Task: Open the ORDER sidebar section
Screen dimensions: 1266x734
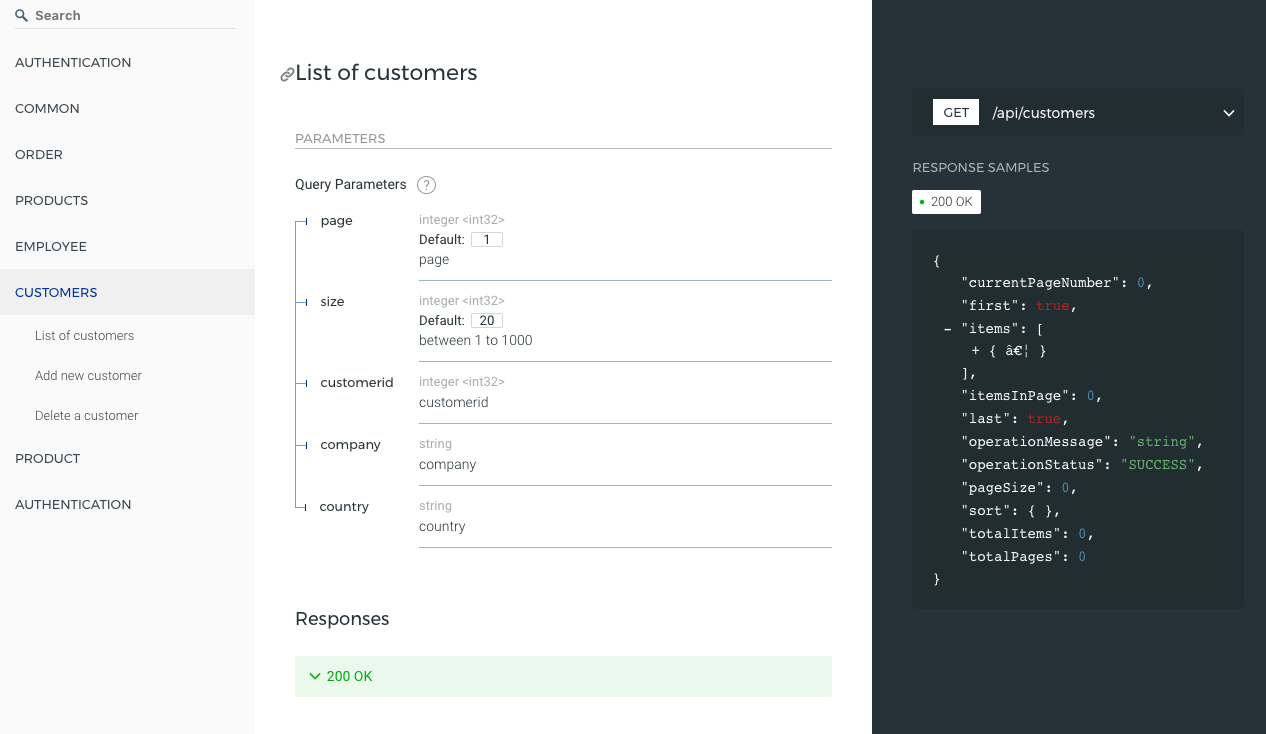Action: point(39,154)
